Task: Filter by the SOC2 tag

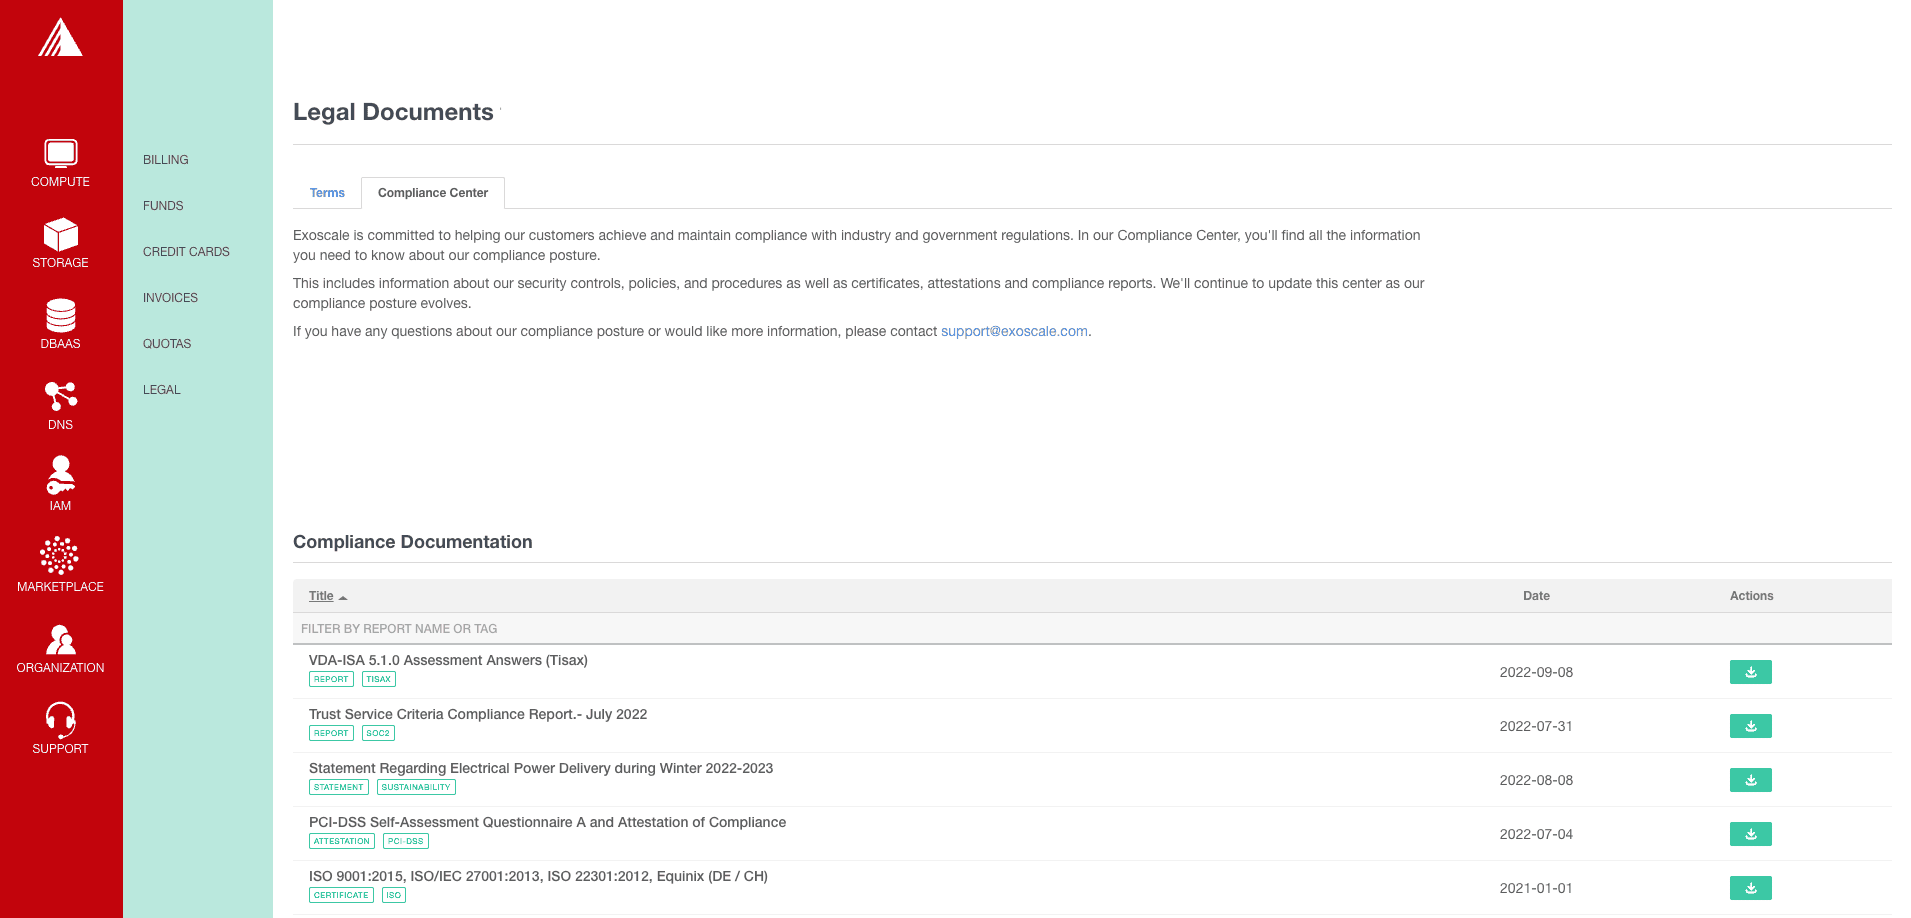Action: (x=378, y=733)
